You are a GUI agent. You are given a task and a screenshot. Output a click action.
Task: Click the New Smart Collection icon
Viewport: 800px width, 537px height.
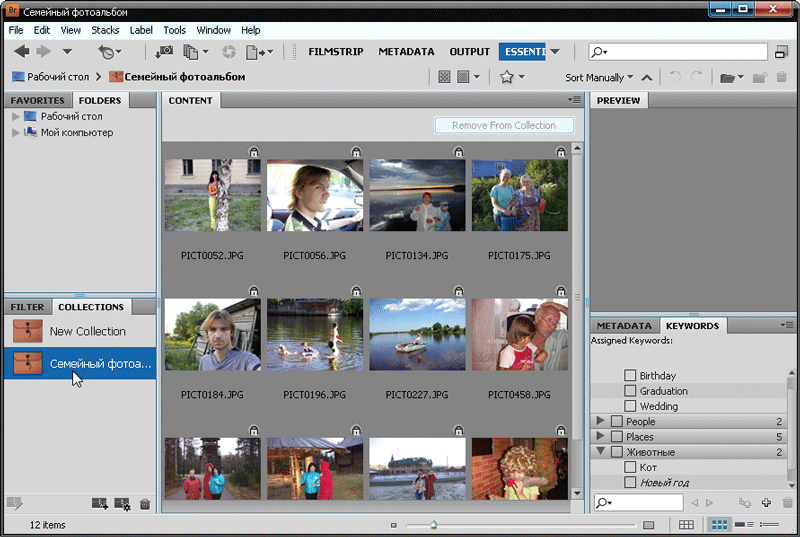click(122, 504)
